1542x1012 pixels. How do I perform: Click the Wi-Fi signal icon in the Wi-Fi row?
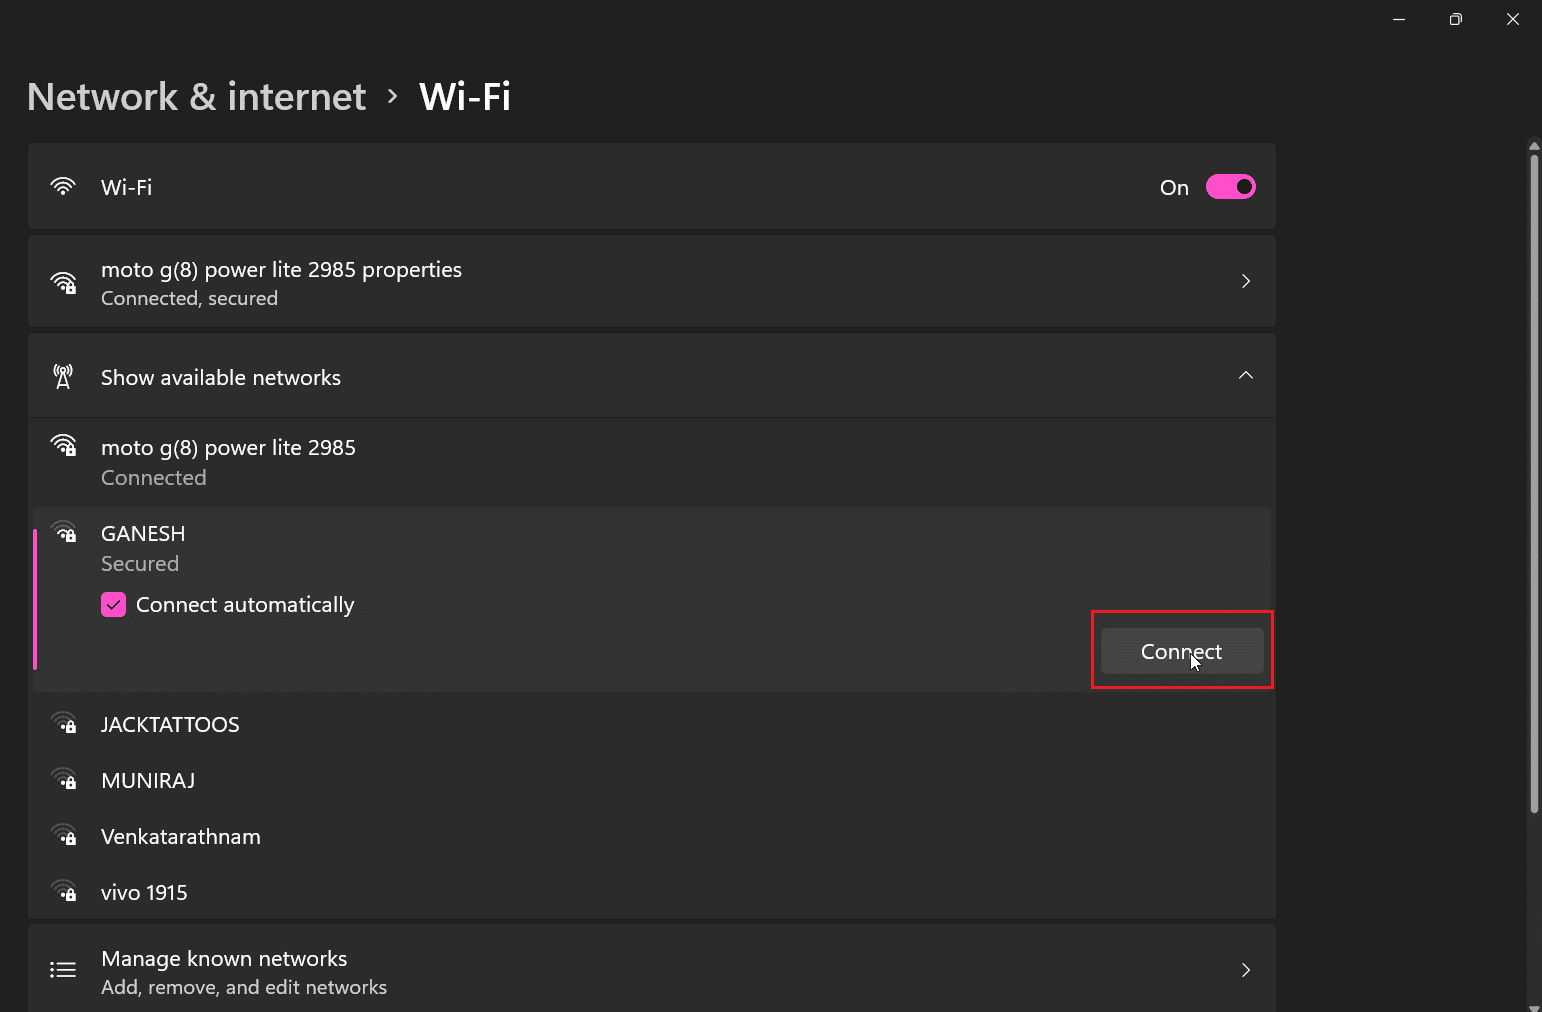pos(63,187)
